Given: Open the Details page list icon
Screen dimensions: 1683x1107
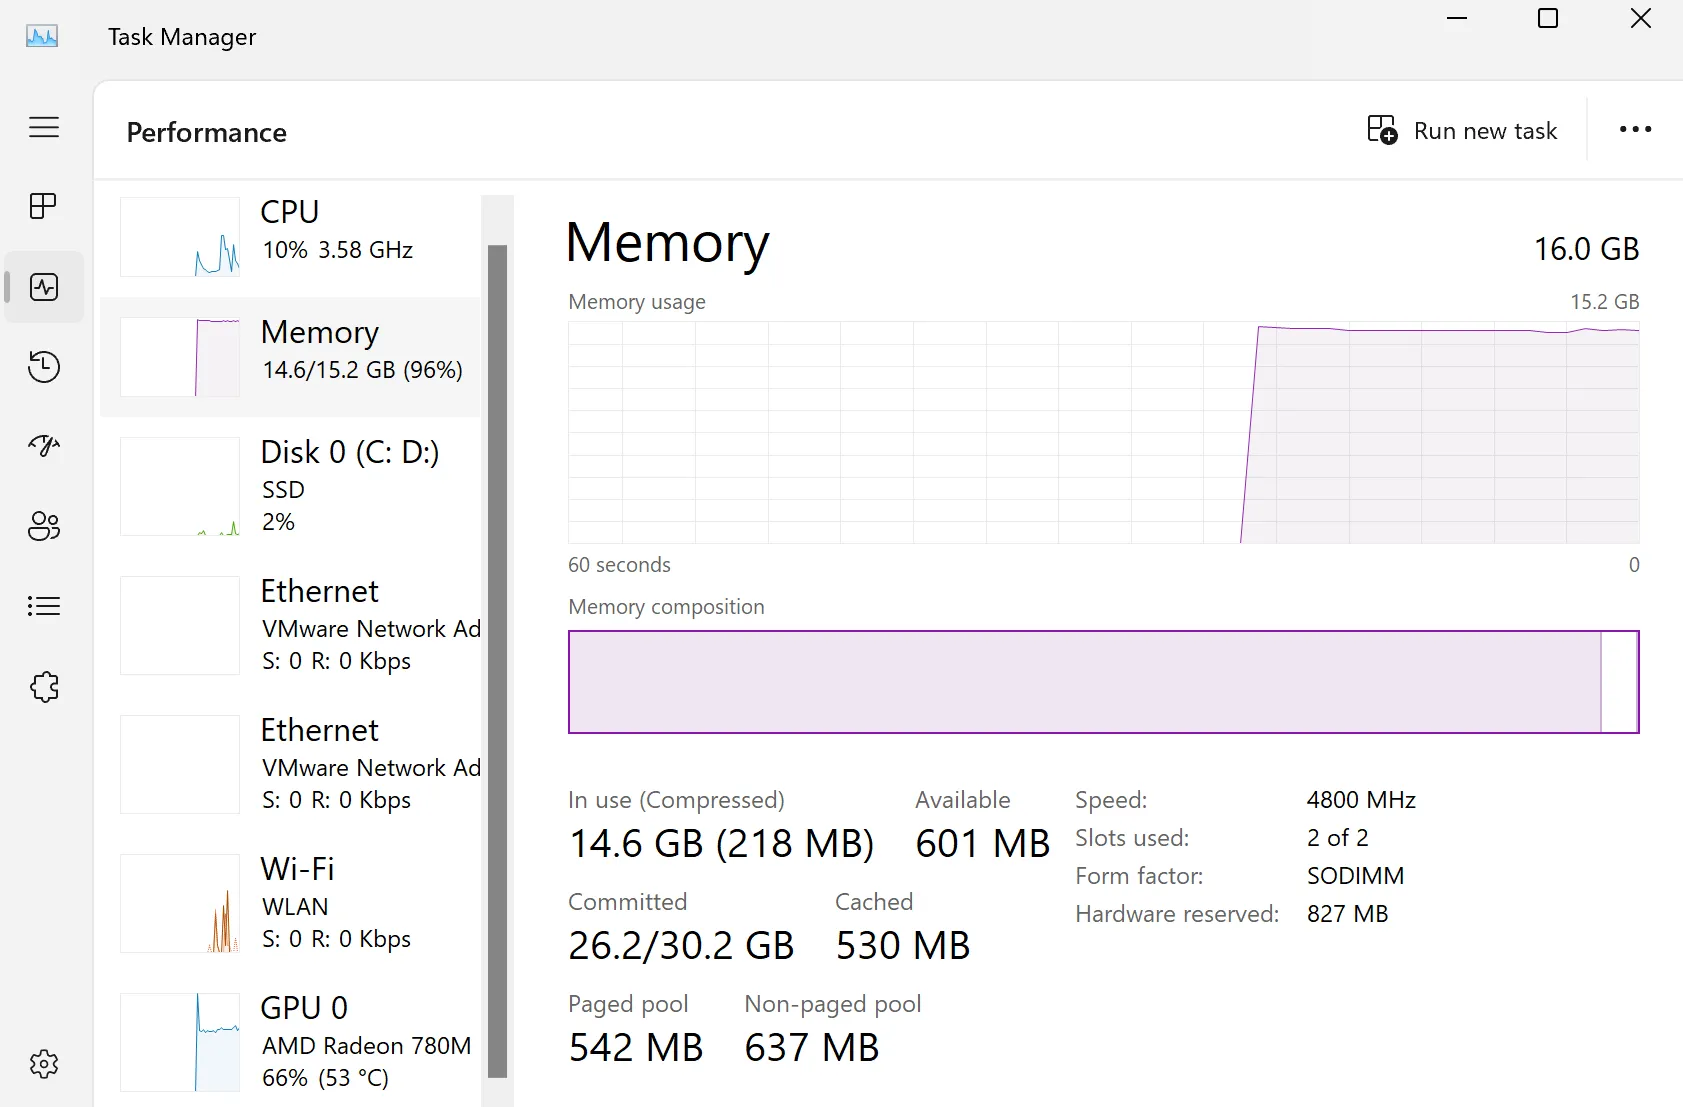Looking at the screenshot, I should coord(44,606).
